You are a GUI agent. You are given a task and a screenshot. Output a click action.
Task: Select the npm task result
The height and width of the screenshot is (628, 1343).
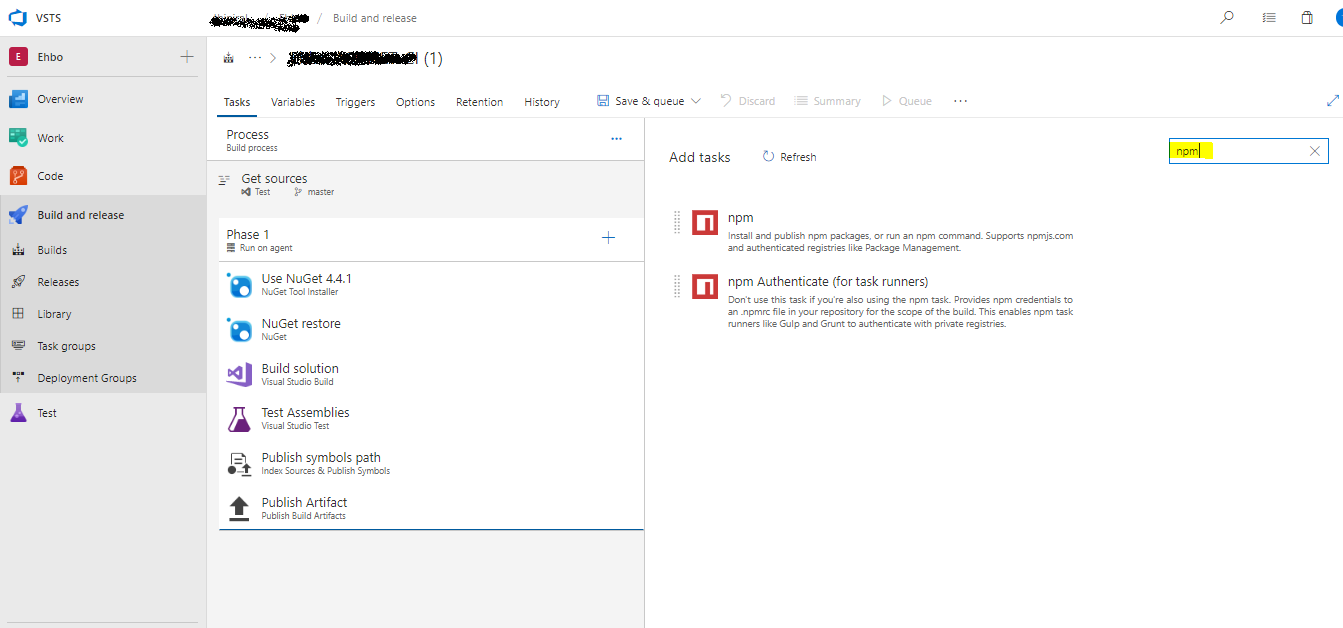873,232
